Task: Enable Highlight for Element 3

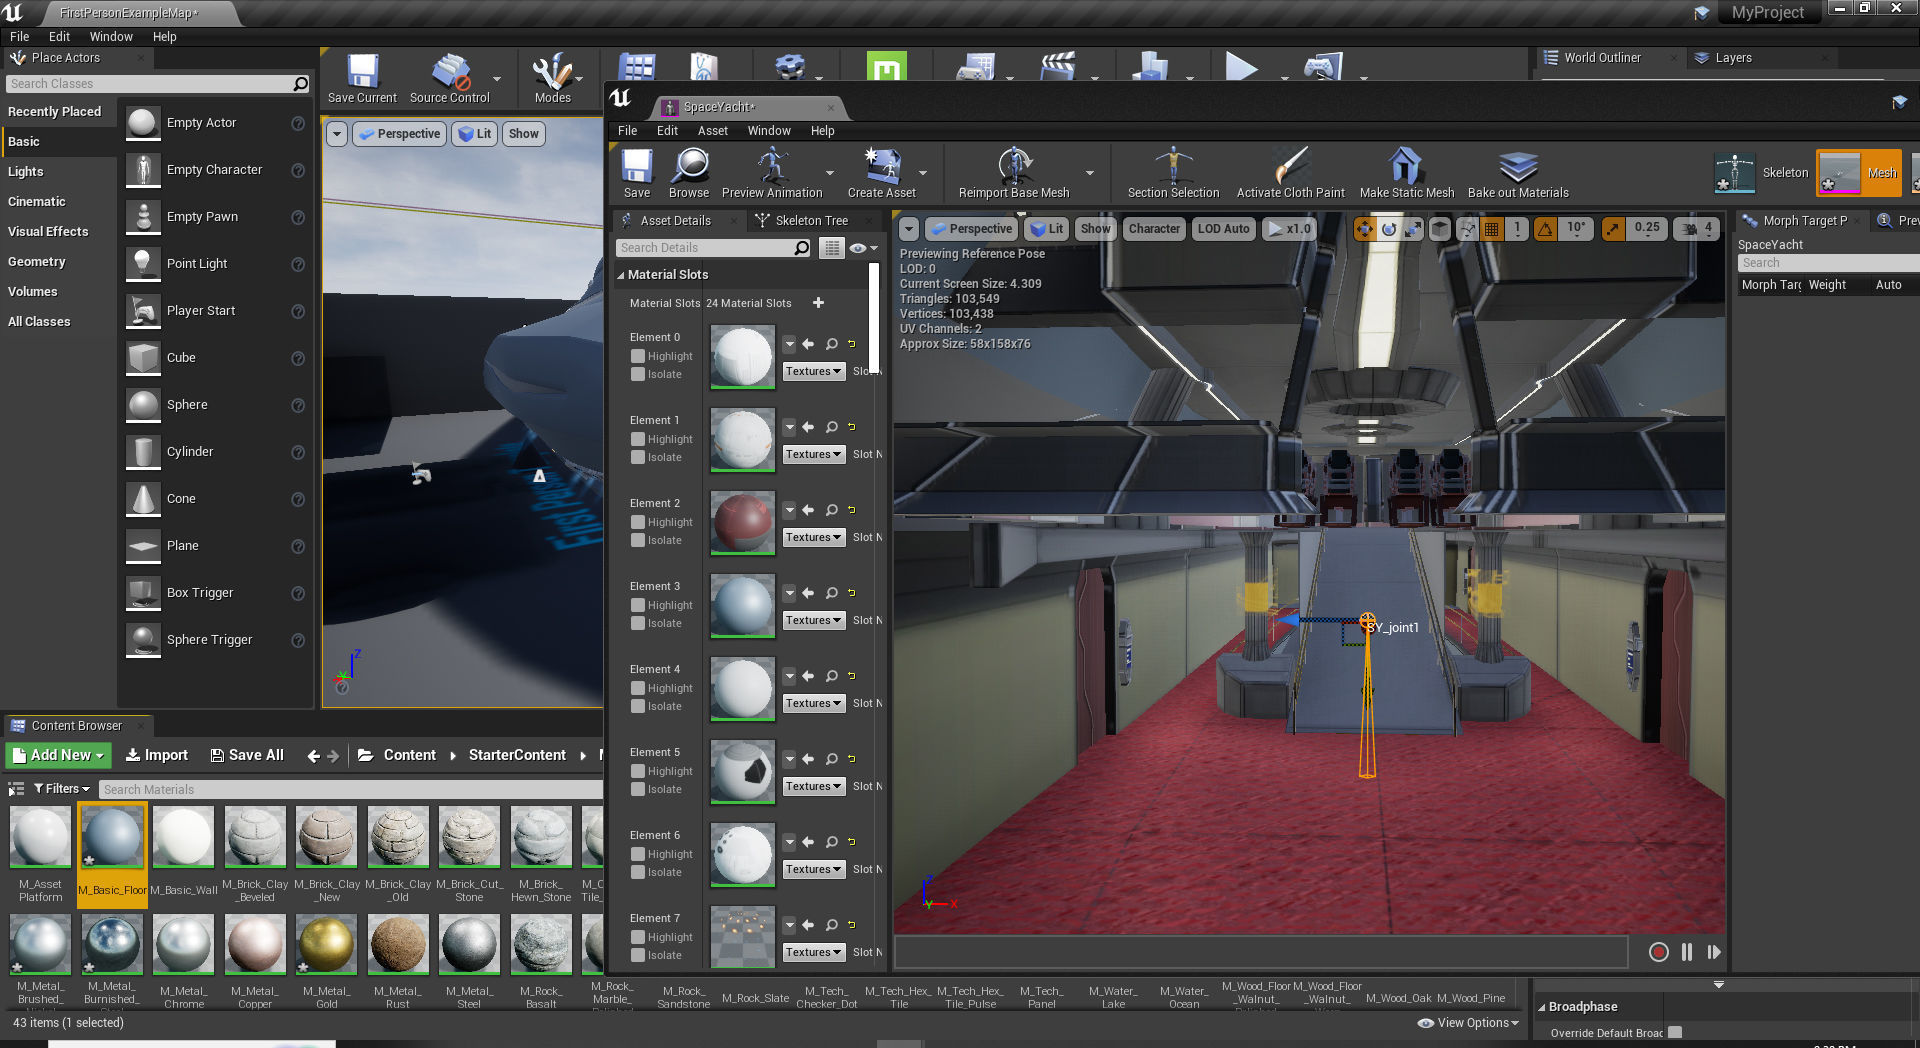Action: [x=637, y=605]
